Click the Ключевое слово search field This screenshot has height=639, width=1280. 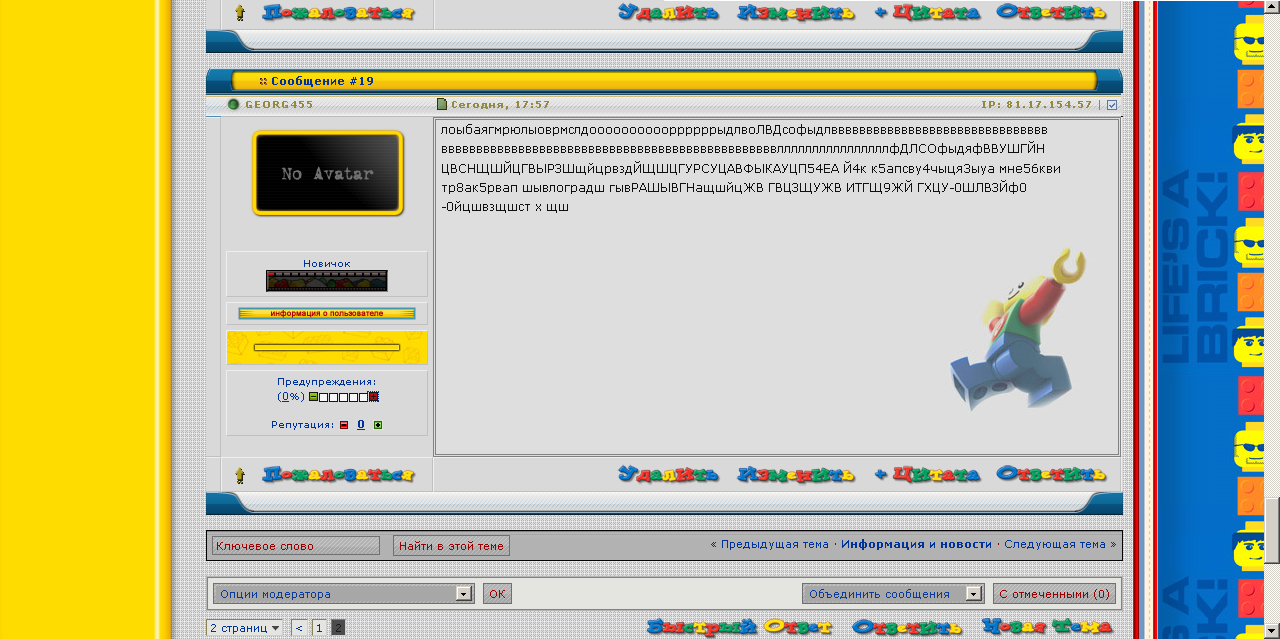click(x=296, y=546)
